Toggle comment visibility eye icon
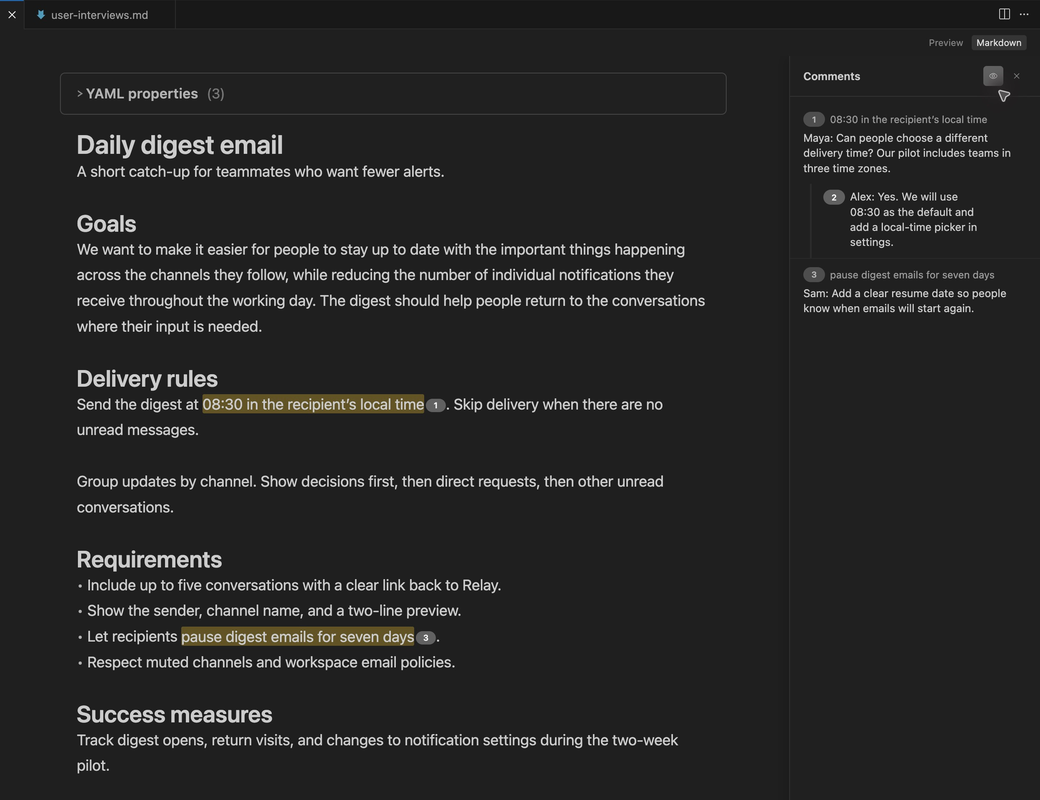The width and height of the screenshot is (1040, 800). point(993,76)
